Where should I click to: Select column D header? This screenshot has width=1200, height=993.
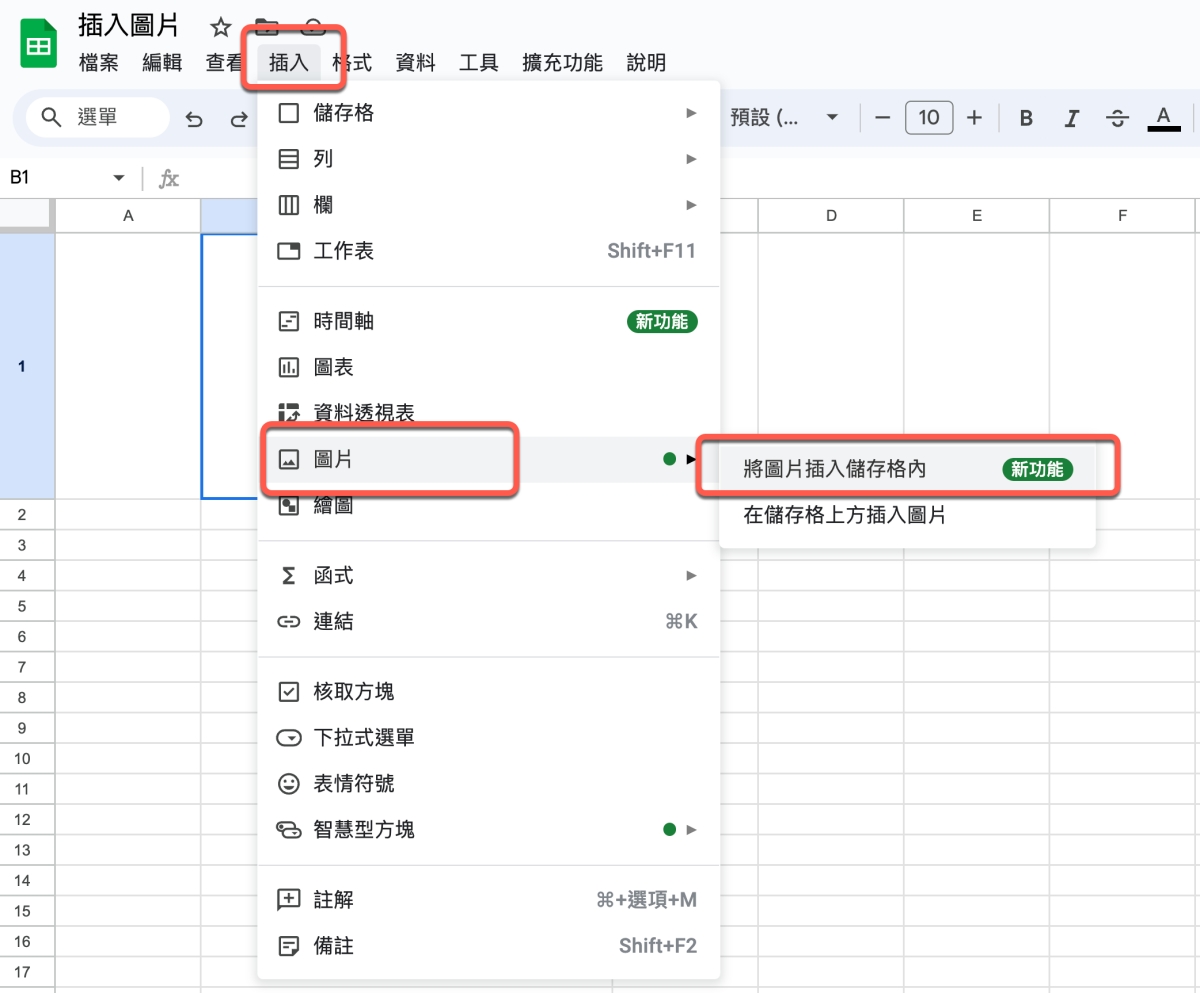tap(831, 215)
